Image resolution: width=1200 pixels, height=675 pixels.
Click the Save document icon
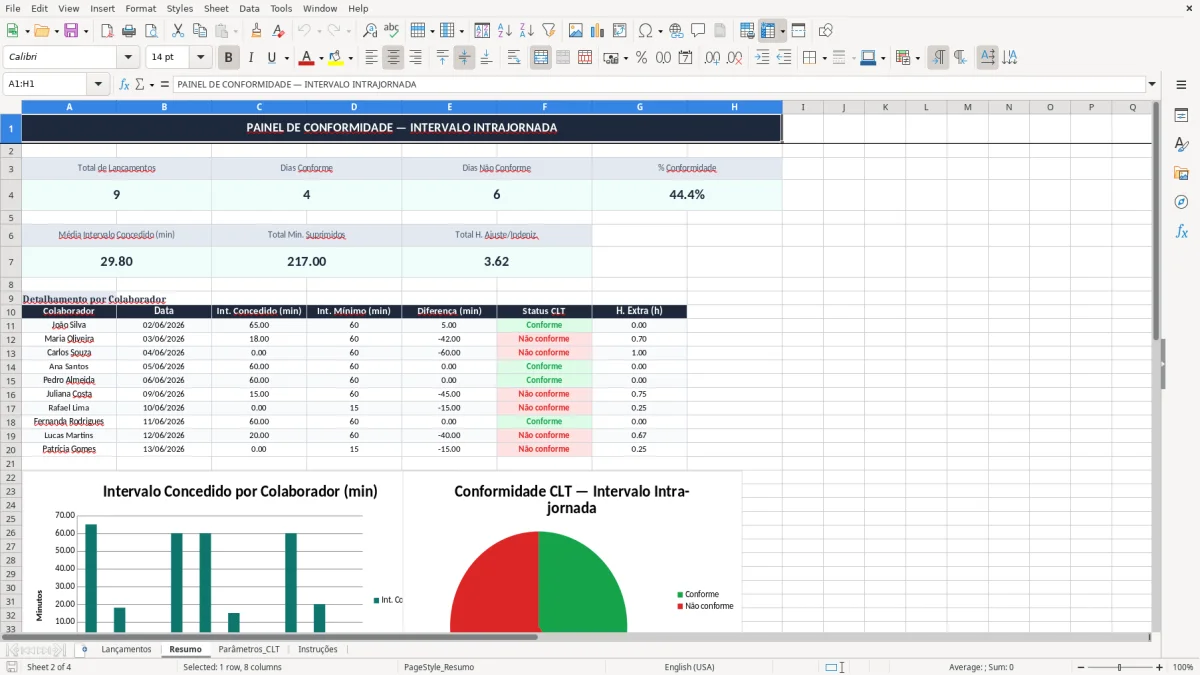70,31
